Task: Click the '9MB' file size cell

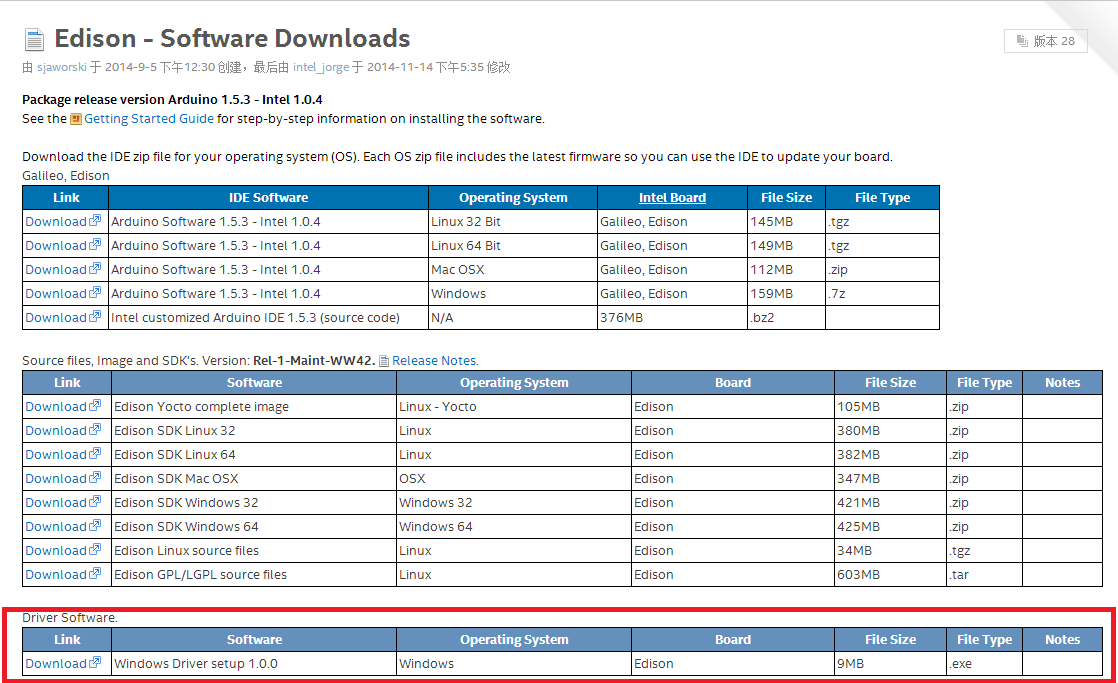Action: tap(890, 664)
